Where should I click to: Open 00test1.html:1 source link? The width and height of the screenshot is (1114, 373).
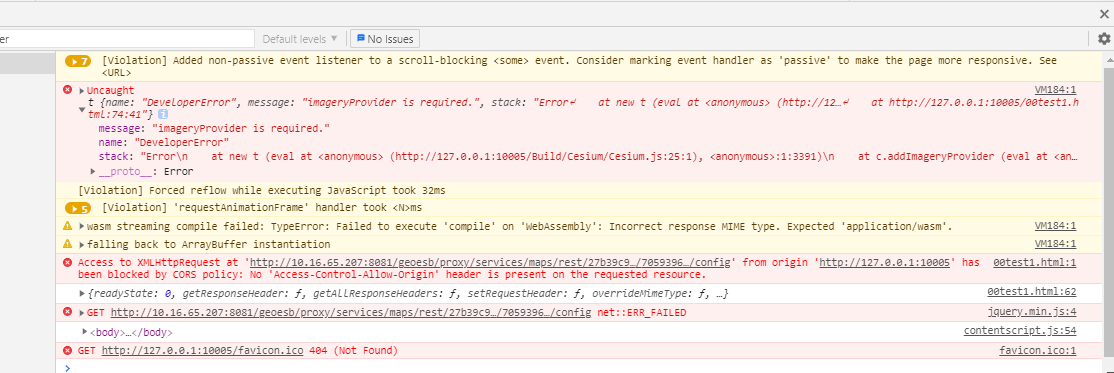[1034, 262]
